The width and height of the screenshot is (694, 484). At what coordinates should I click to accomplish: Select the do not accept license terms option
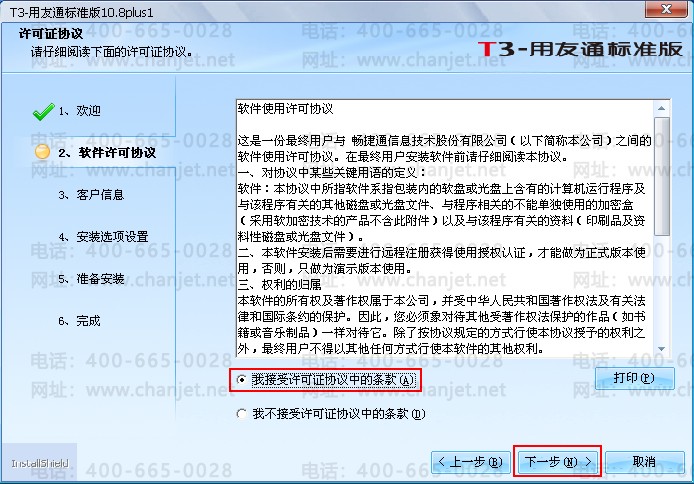(x=242, y=414)
